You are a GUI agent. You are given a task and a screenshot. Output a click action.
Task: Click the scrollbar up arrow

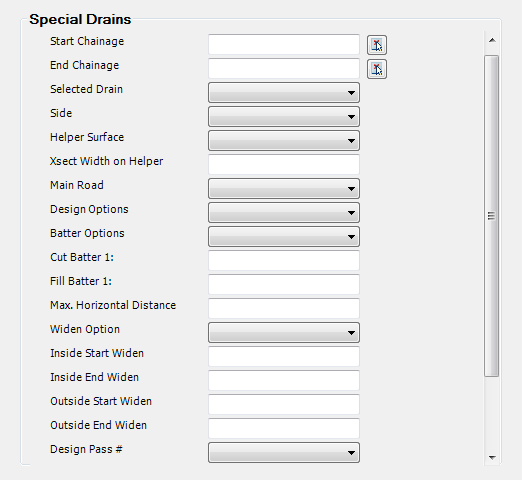[492, 41]
